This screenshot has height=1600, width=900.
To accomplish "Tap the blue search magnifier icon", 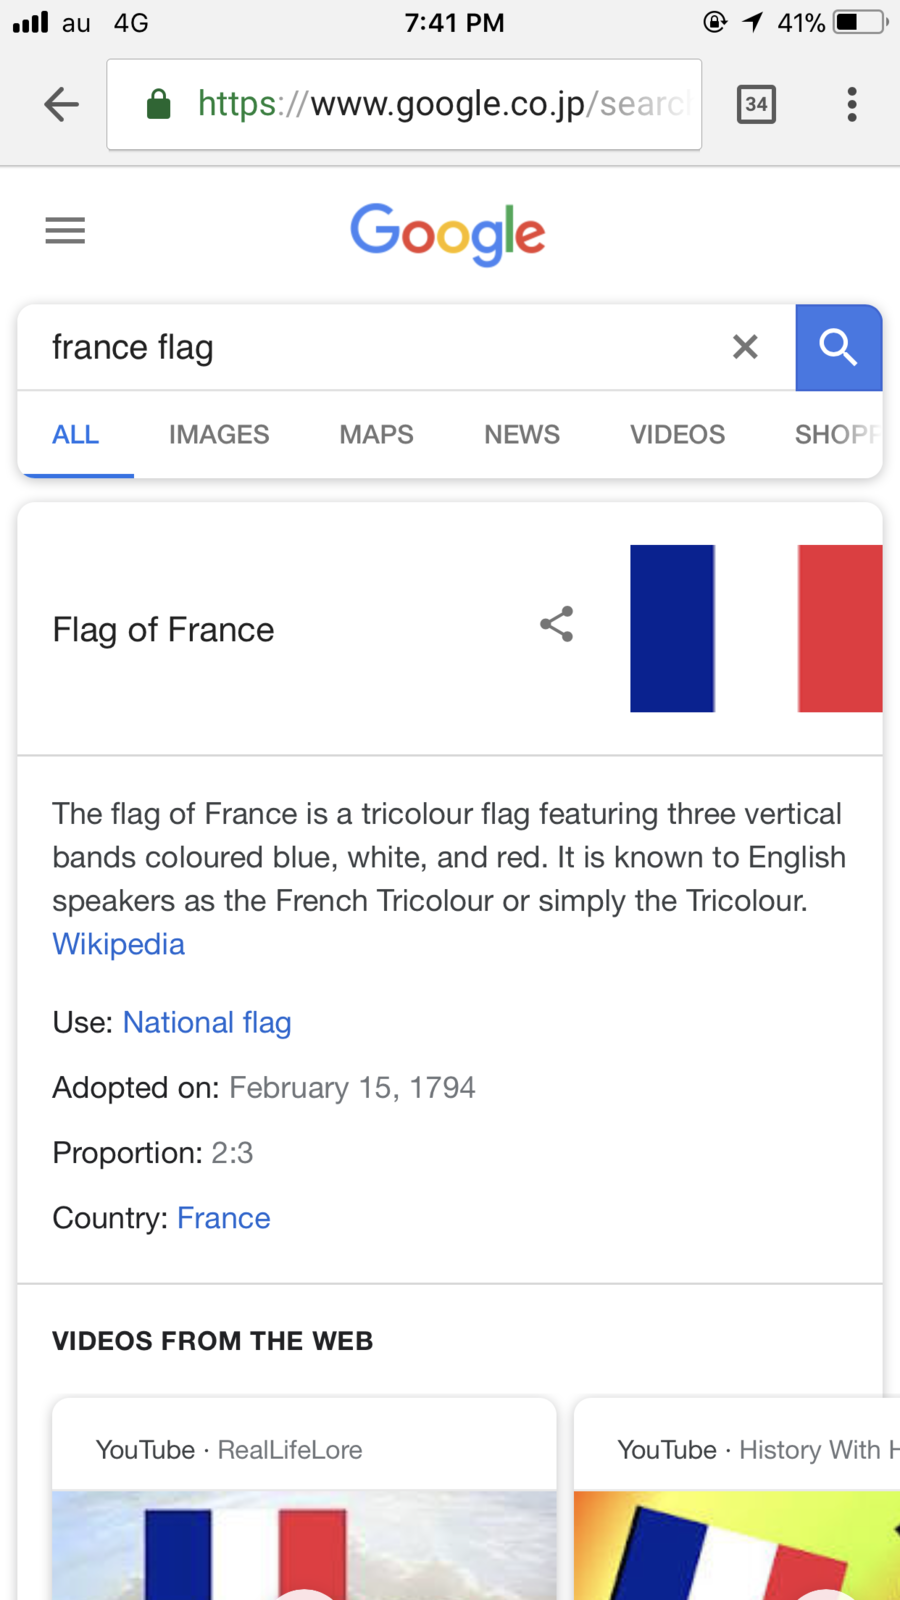I will click(x=838, y=347).
